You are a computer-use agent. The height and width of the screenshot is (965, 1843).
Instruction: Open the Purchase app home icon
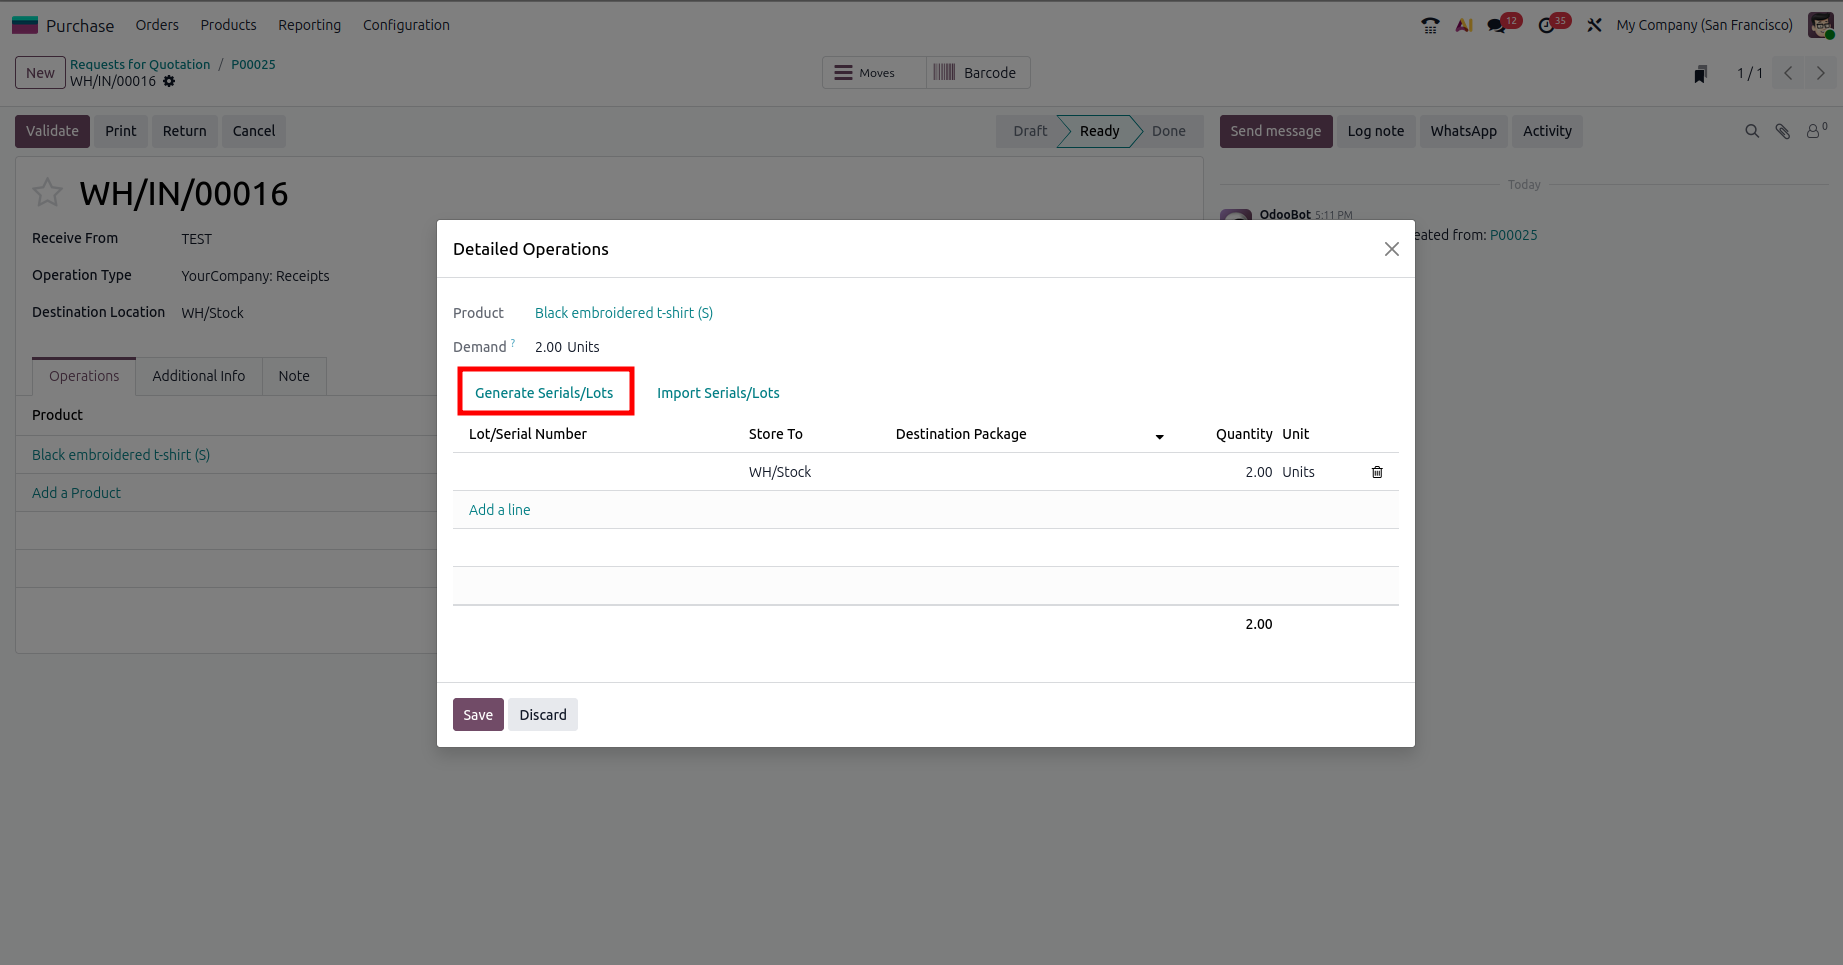coord(25,25)
